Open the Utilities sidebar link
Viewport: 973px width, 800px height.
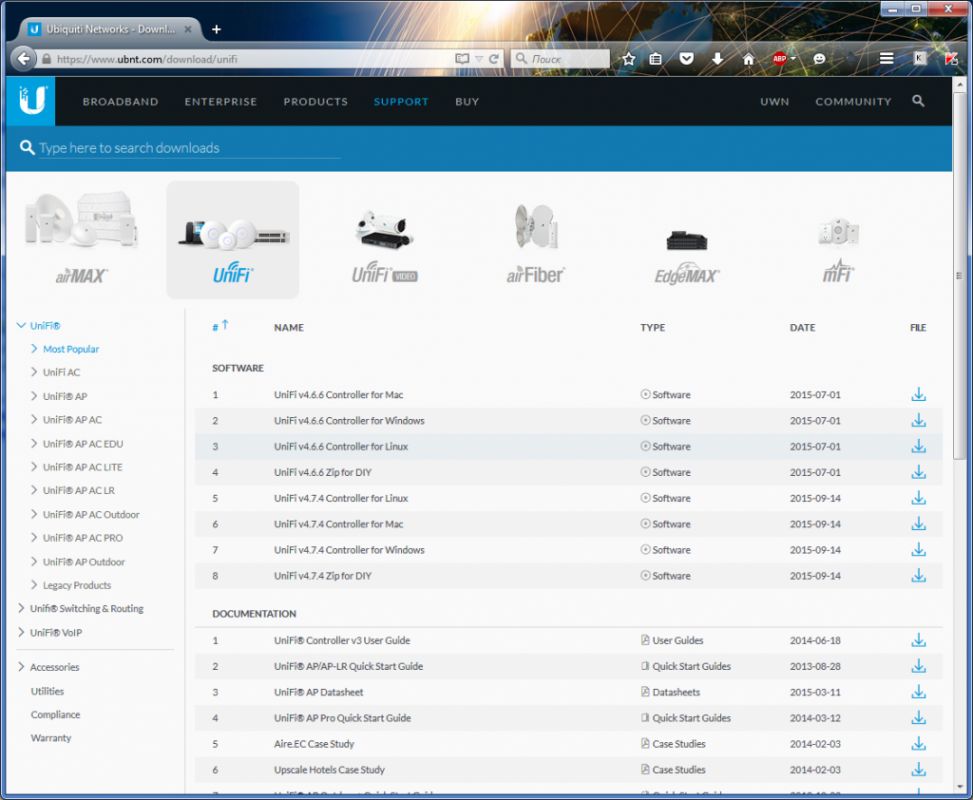[x=47, y=691]
